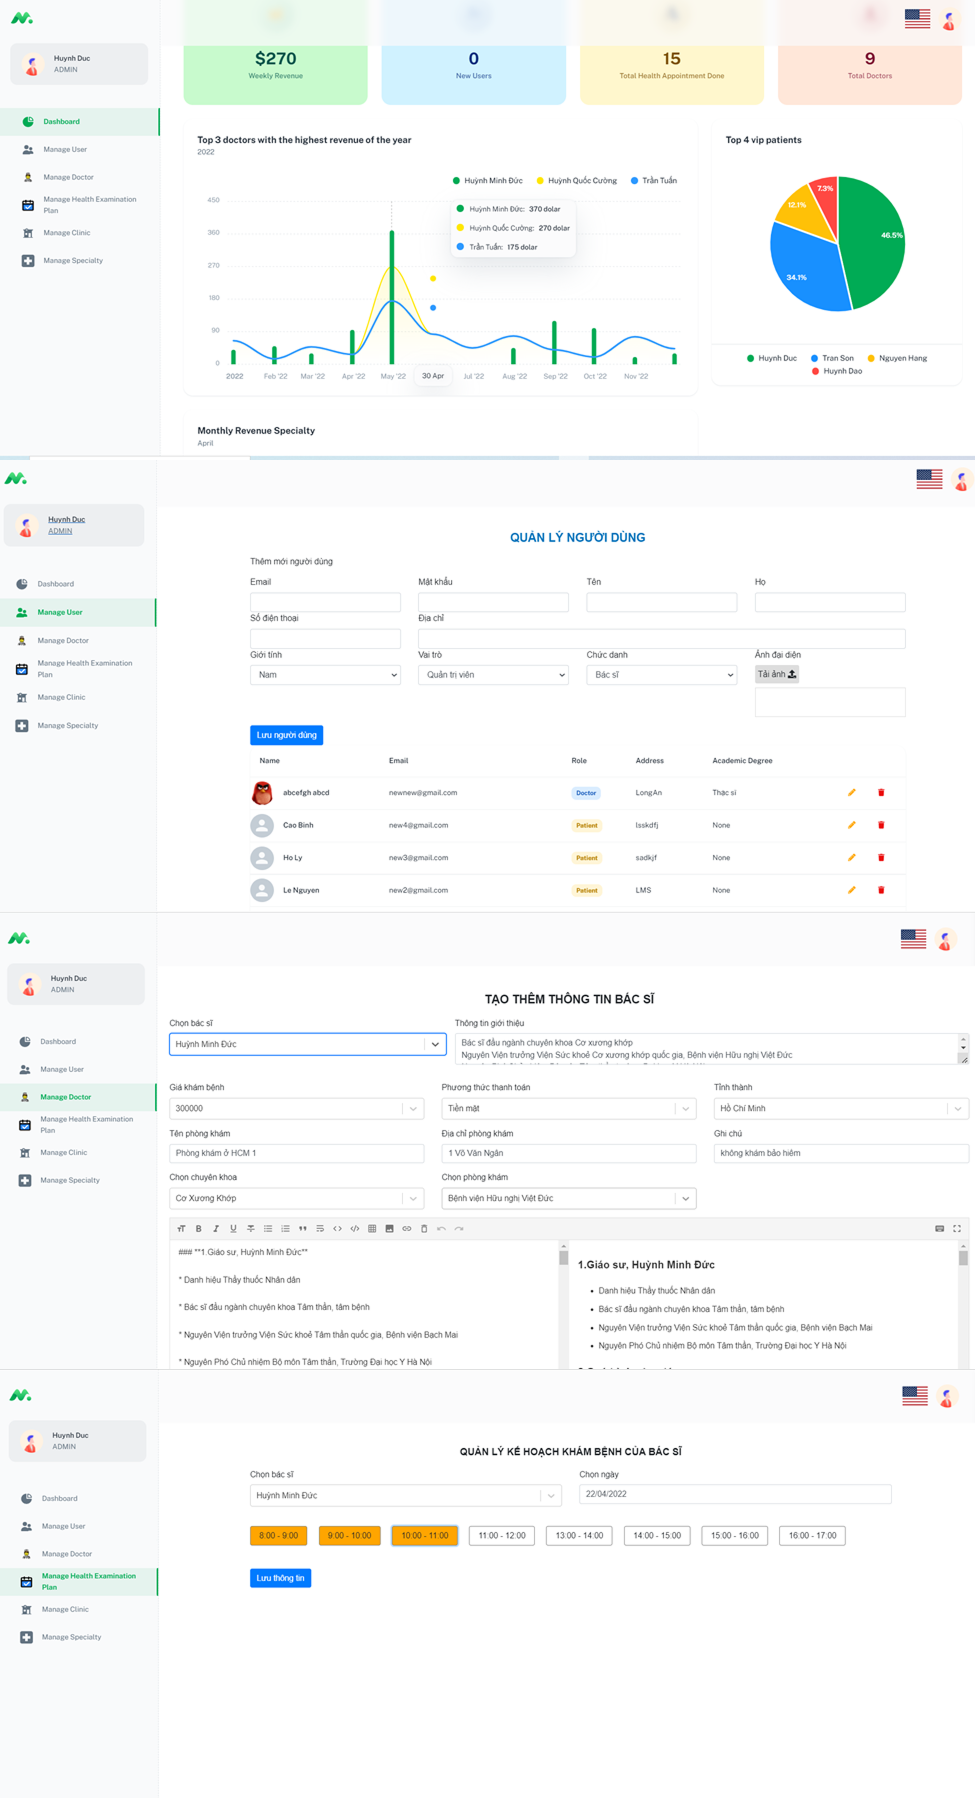Viewport: 975px width, 1798px height.
Task: Deselect the 8:00 - 9:00 time slot
Action: (278, 1535)
